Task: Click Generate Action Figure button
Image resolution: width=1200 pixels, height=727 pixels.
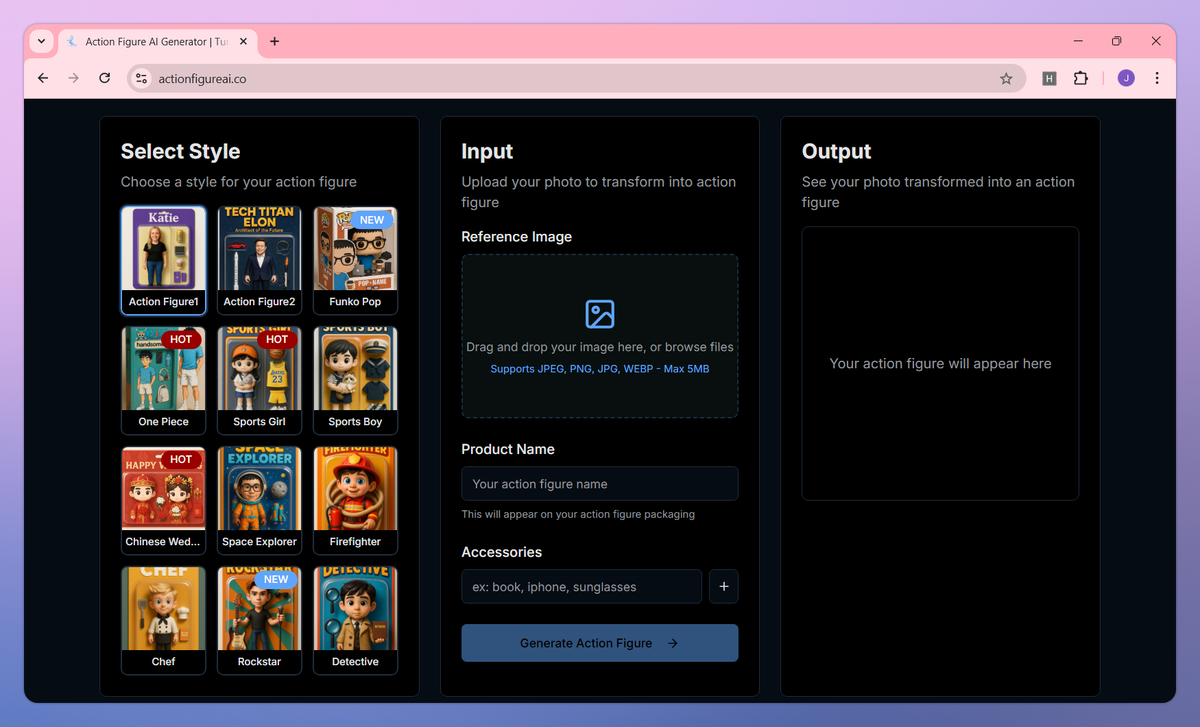Action: pos(600,643)
